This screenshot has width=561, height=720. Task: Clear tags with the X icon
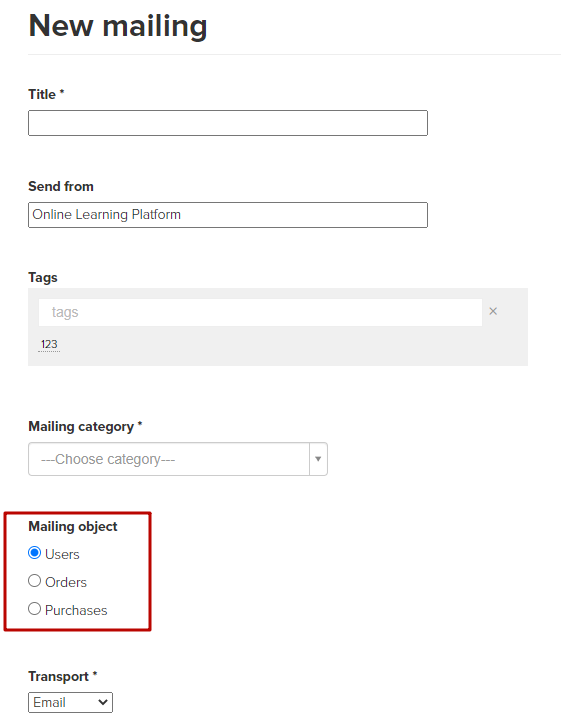[x=493, y=311]
